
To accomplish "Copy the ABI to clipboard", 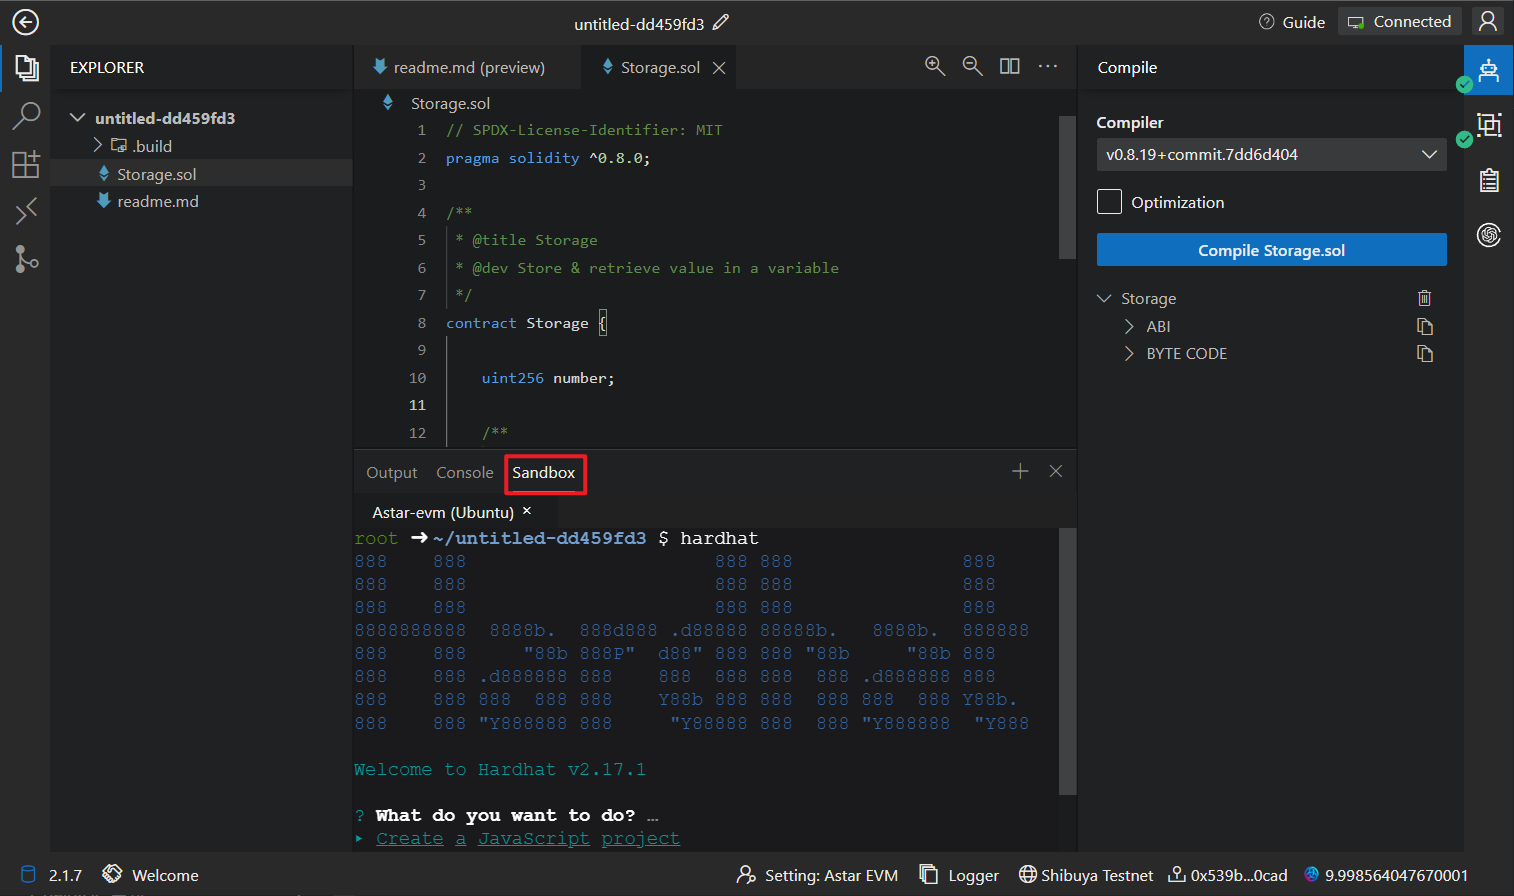I will click(1424, 327).
